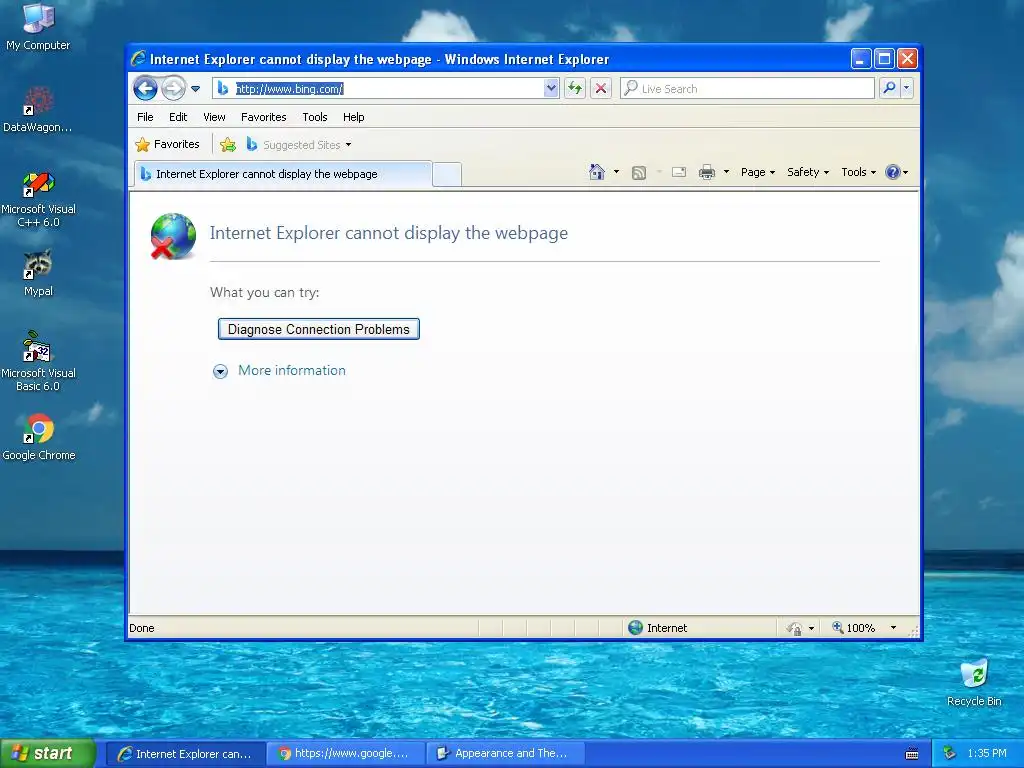Expand the Home button dropdown arrow
1024x768 pixels.
616,172
